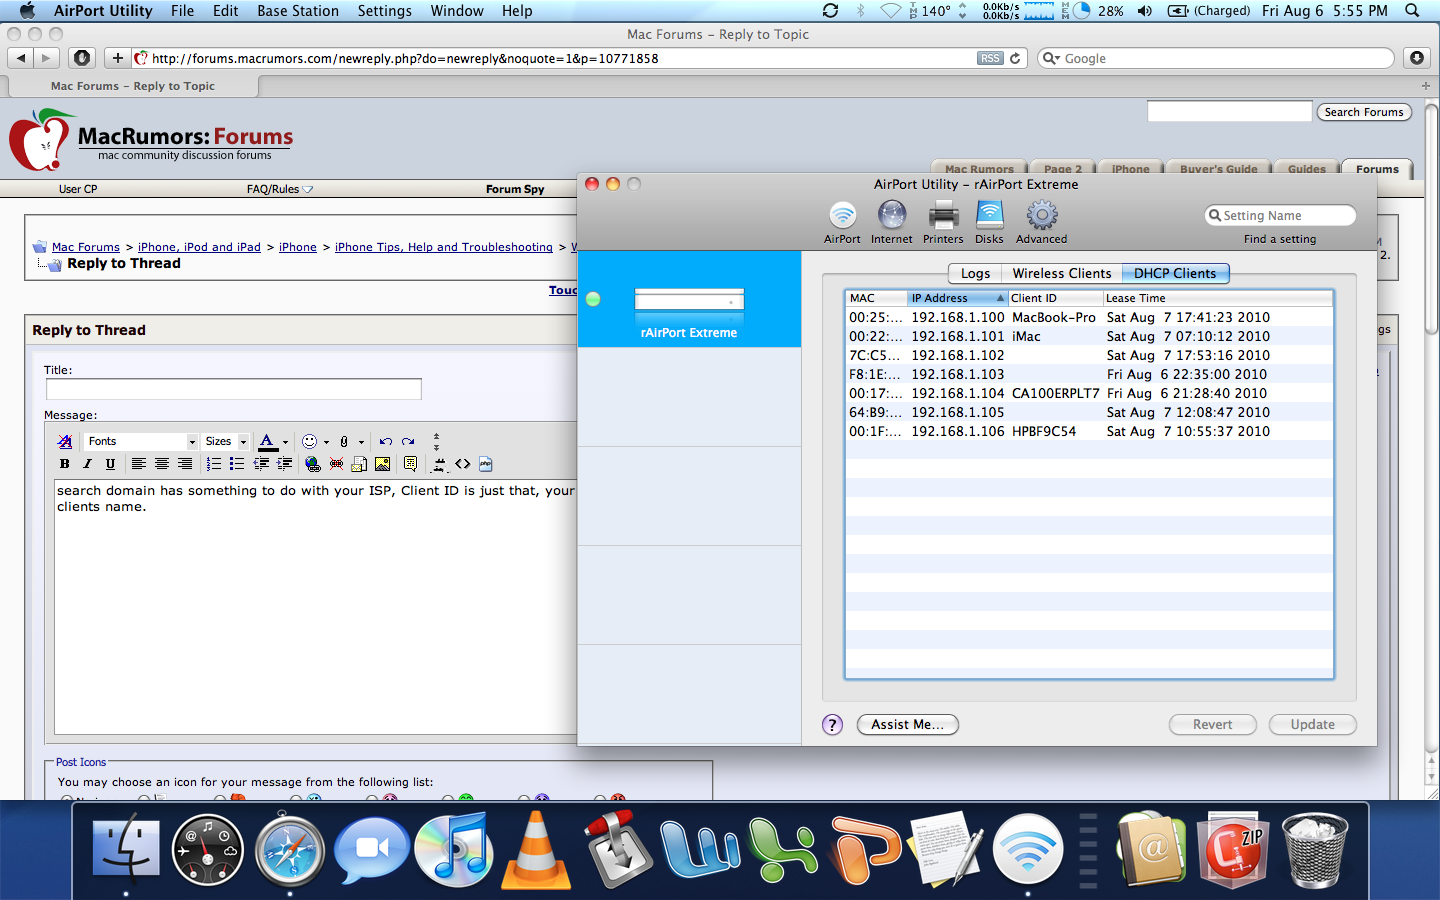Open the Fonts dropdown
This screenshot has width=1440, height=900.
point(140,441)
